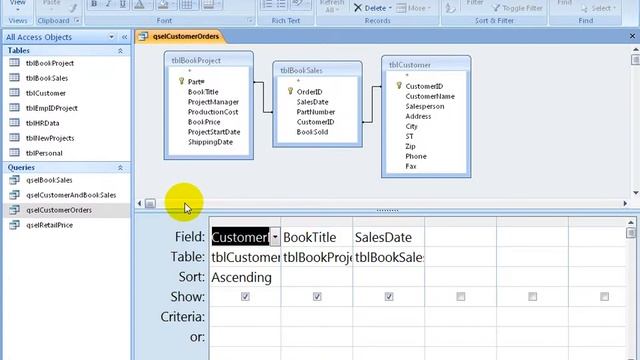Click Toggle Filter in Sort & Filter
640x360 pixels.
(x=517, y=8)
